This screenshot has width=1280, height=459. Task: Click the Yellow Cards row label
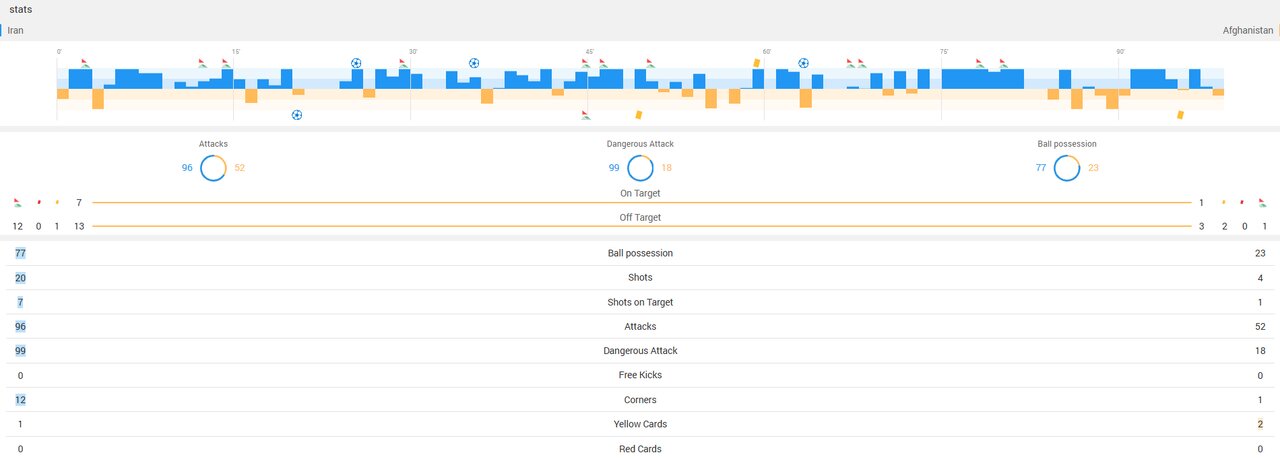[x=640, y=424]
